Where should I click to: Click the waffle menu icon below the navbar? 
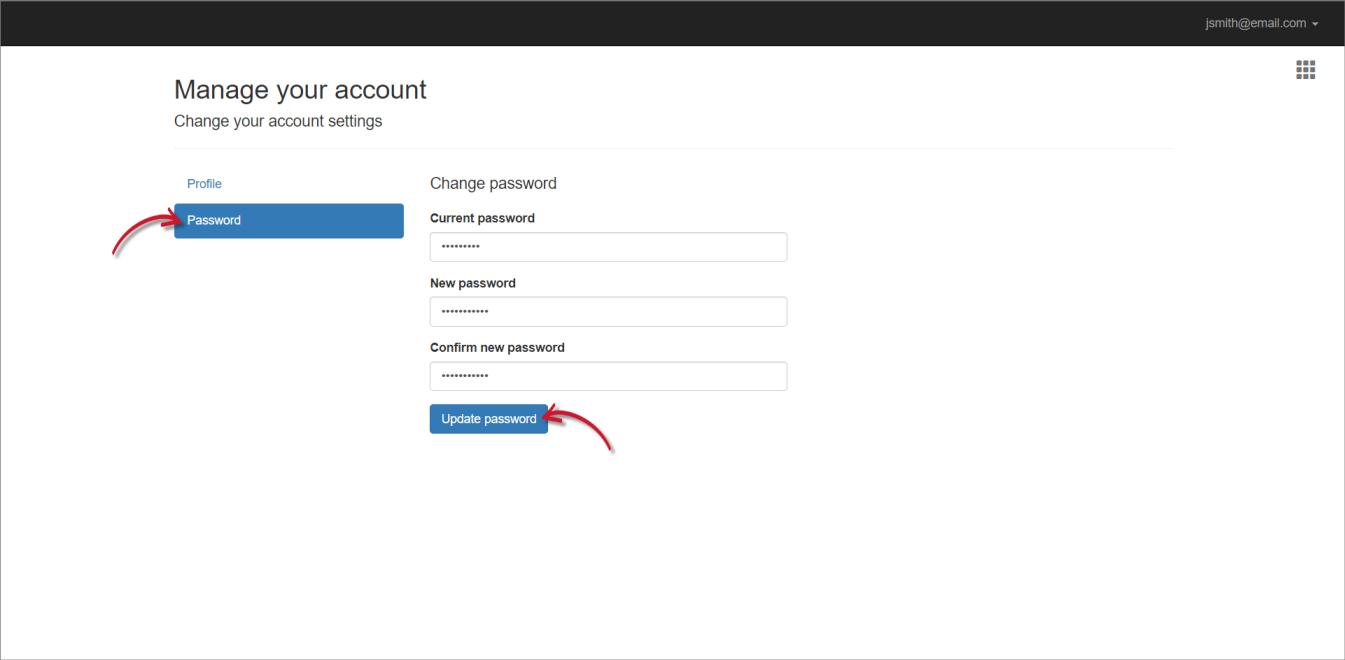(1305, 69)
